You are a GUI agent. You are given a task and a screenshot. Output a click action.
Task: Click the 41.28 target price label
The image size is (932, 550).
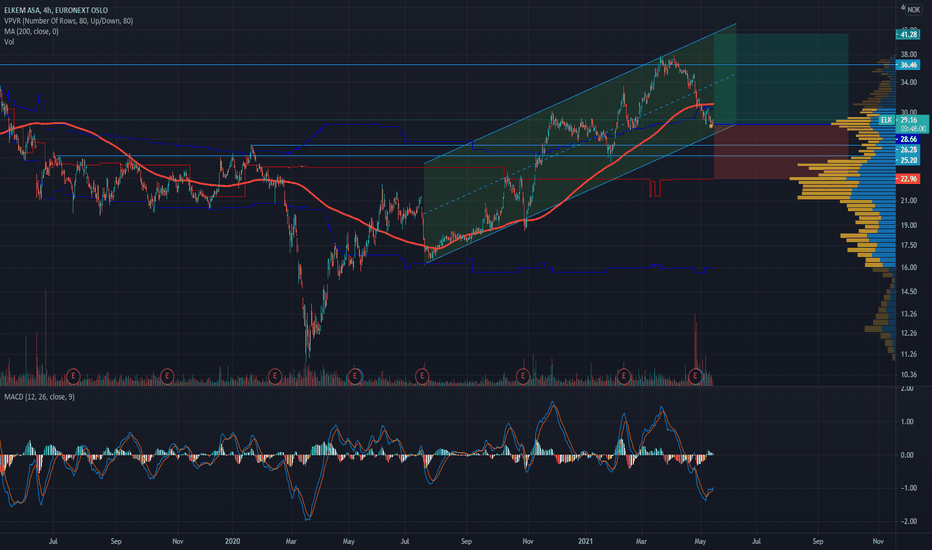point(908,34)
